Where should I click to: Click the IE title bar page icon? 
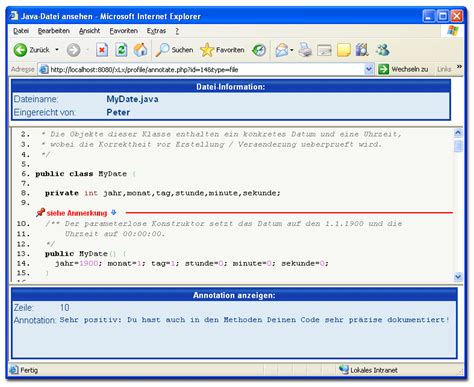tap(14, 16)
